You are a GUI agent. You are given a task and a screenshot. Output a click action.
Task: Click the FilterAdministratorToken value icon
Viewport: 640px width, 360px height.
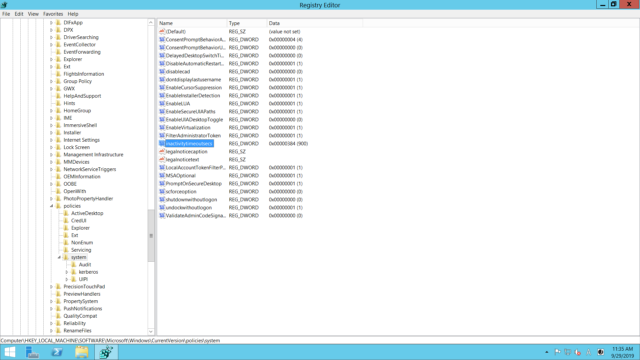(x=162, y=136)
